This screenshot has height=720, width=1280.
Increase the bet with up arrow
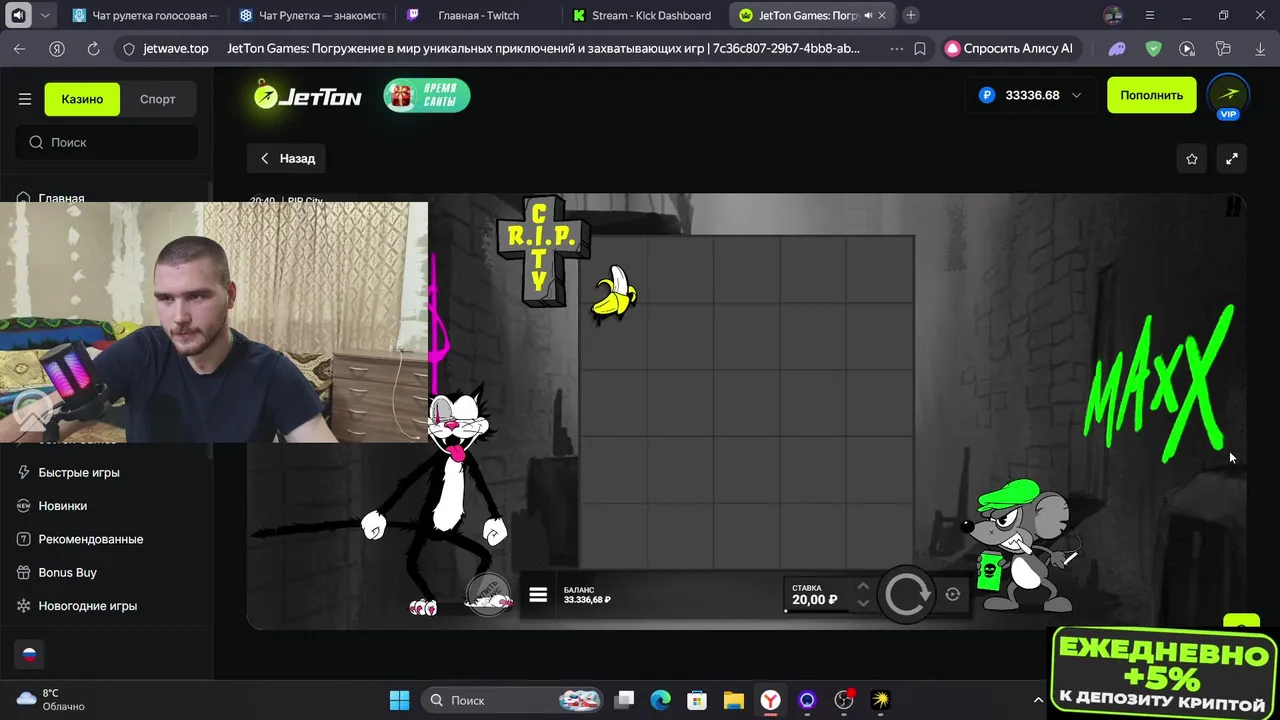pyautogui.click(x=863, y=586)
